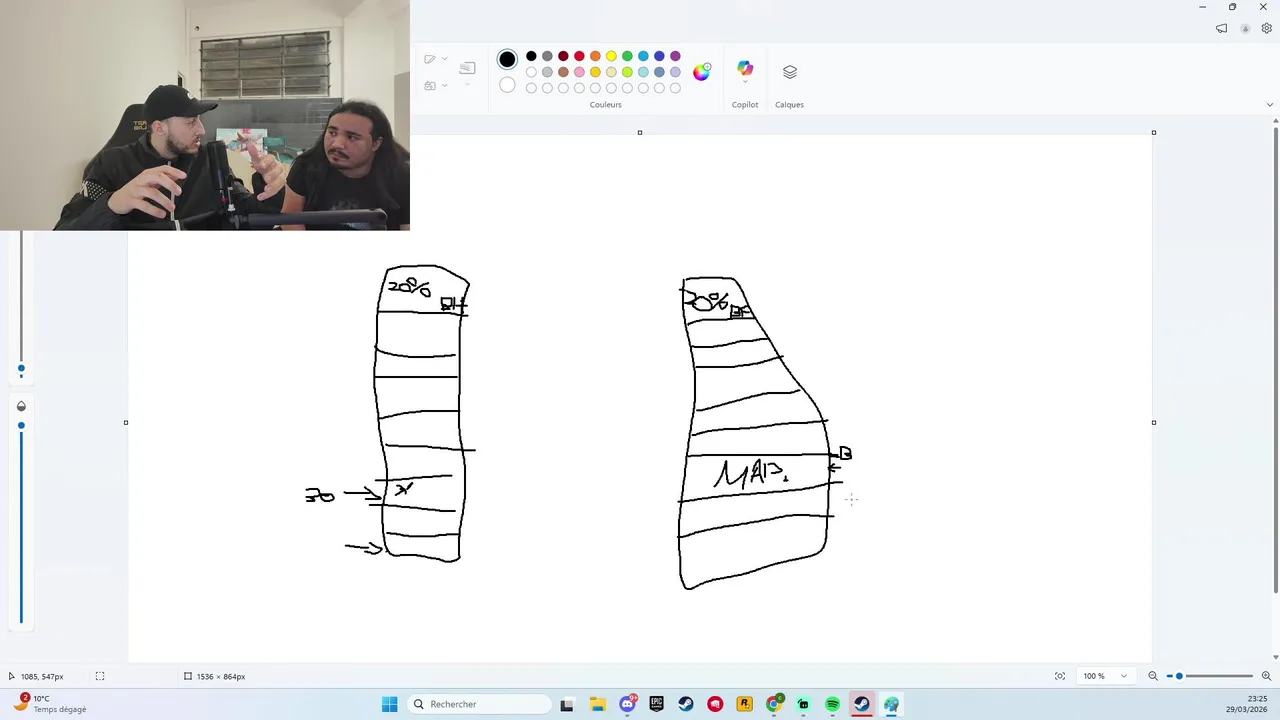
Task: Open the Copilot menu
Action: point(745,71)
